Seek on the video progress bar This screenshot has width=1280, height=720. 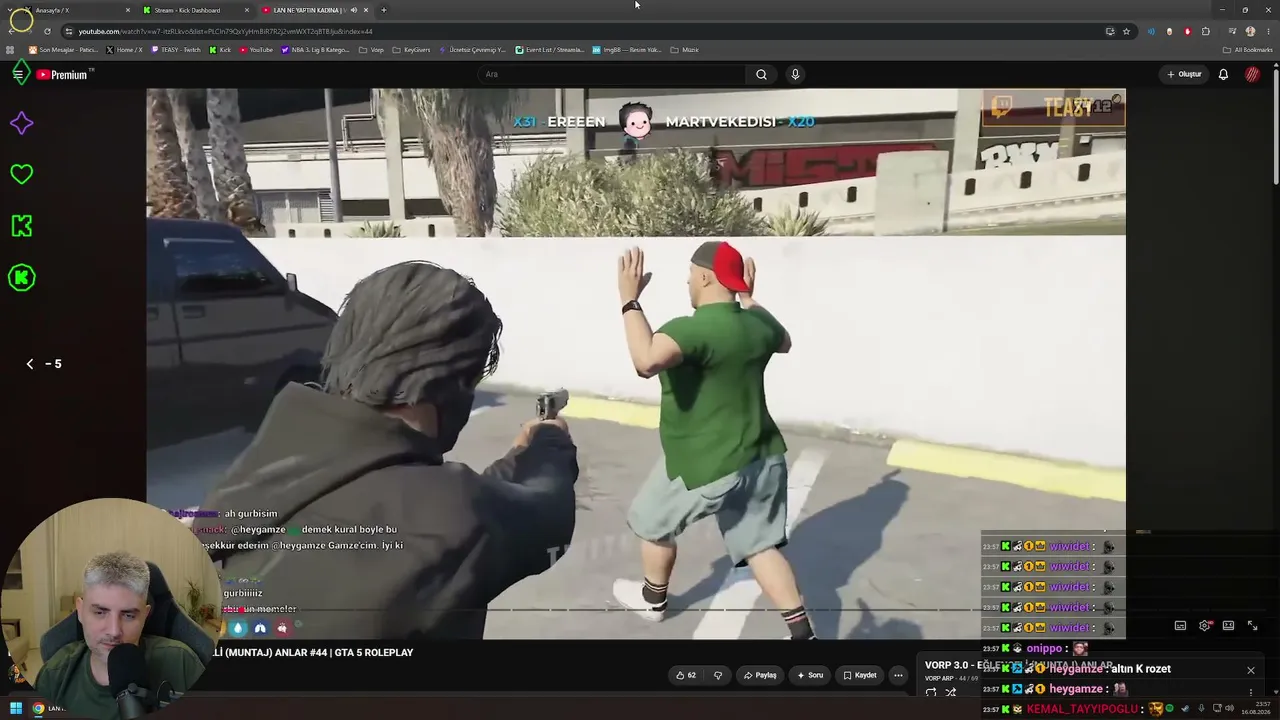(x=636, y=609)
